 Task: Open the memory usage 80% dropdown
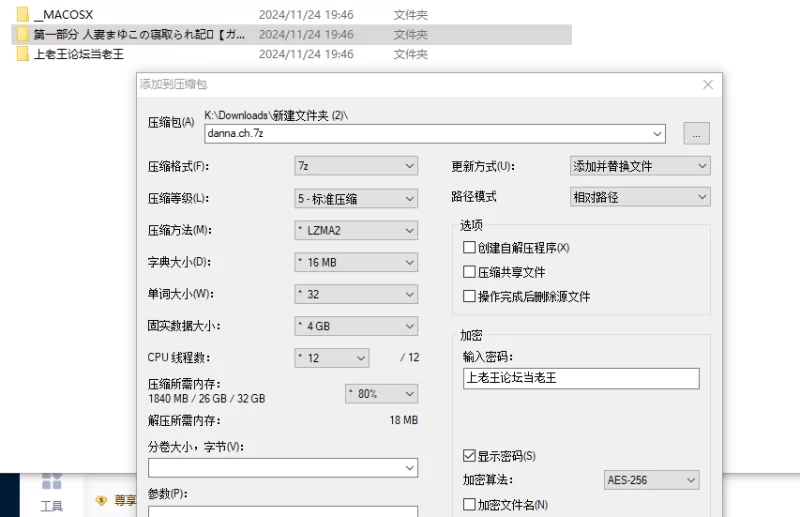[x=382, y=393]
